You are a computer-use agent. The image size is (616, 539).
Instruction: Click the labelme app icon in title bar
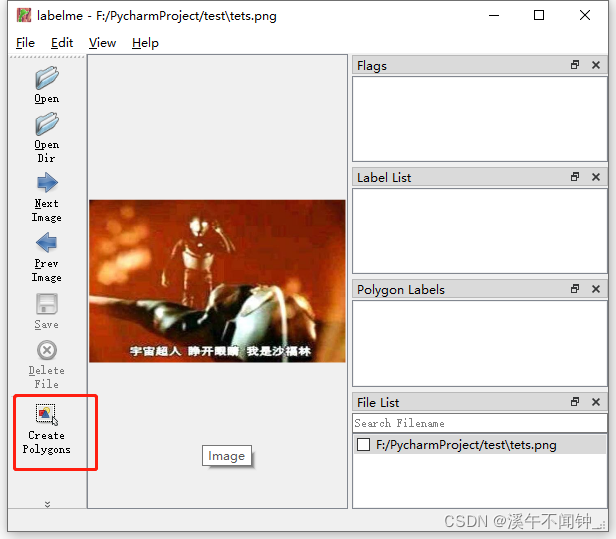24,15
